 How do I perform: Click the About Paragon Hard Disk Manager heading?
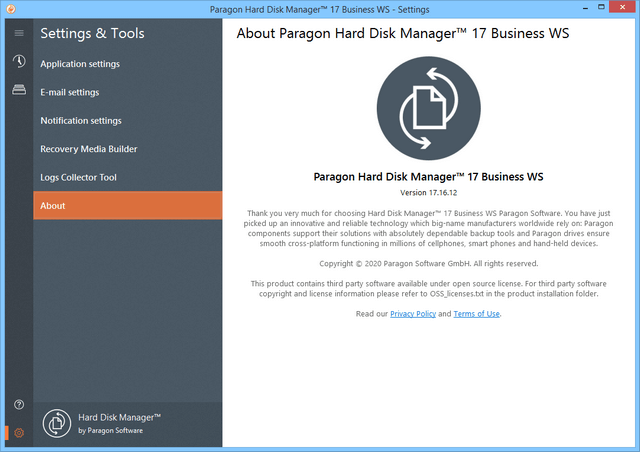point(402,33)
